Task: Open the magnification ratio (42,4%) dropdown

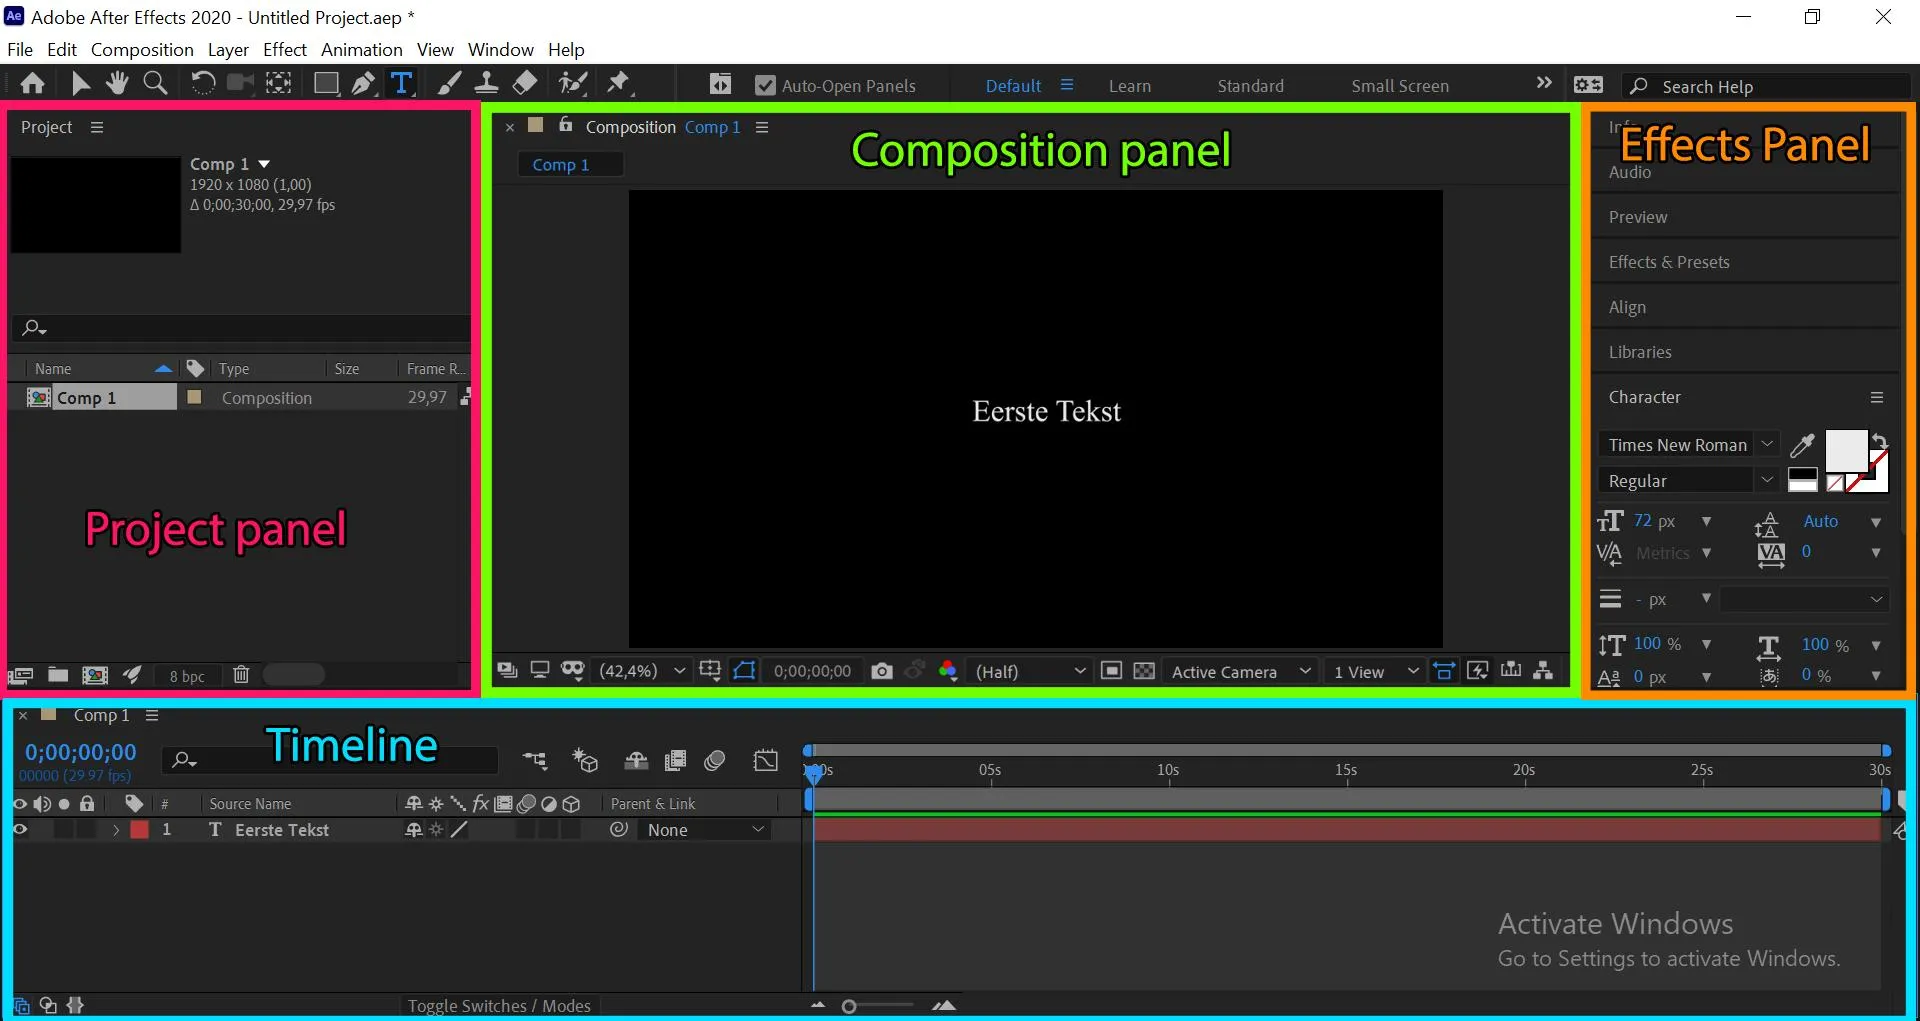Action: pos(641,672)
